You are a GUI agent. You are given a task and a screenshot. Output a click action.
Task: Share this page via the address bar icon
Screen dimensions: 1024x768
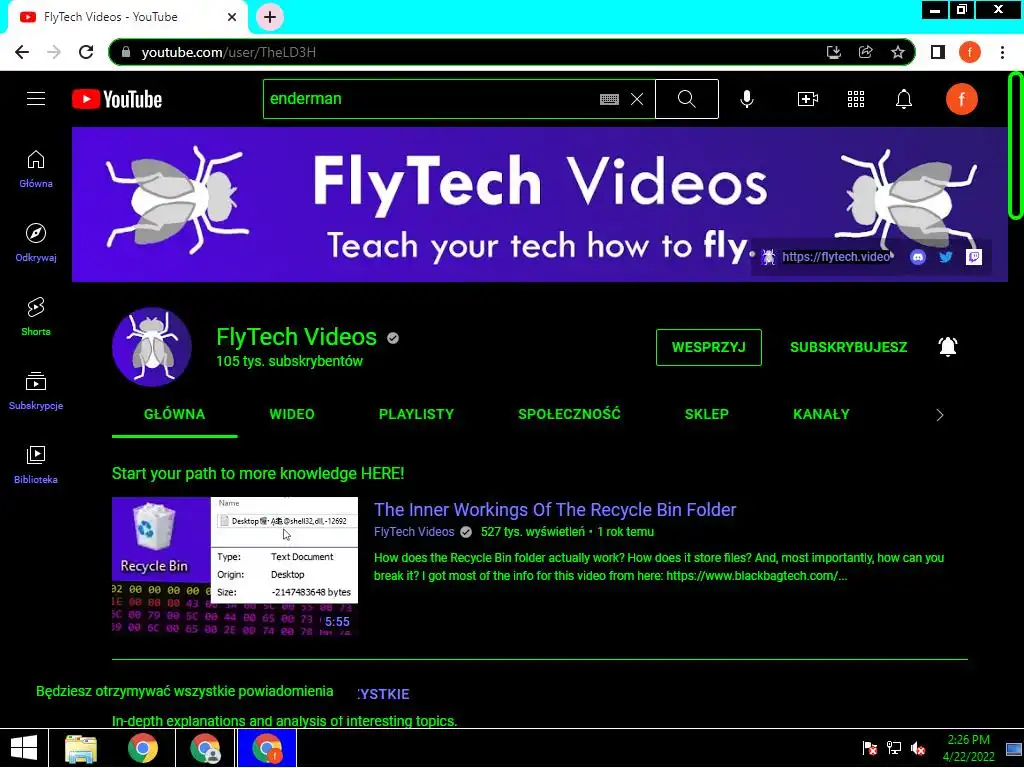(866, 52)
